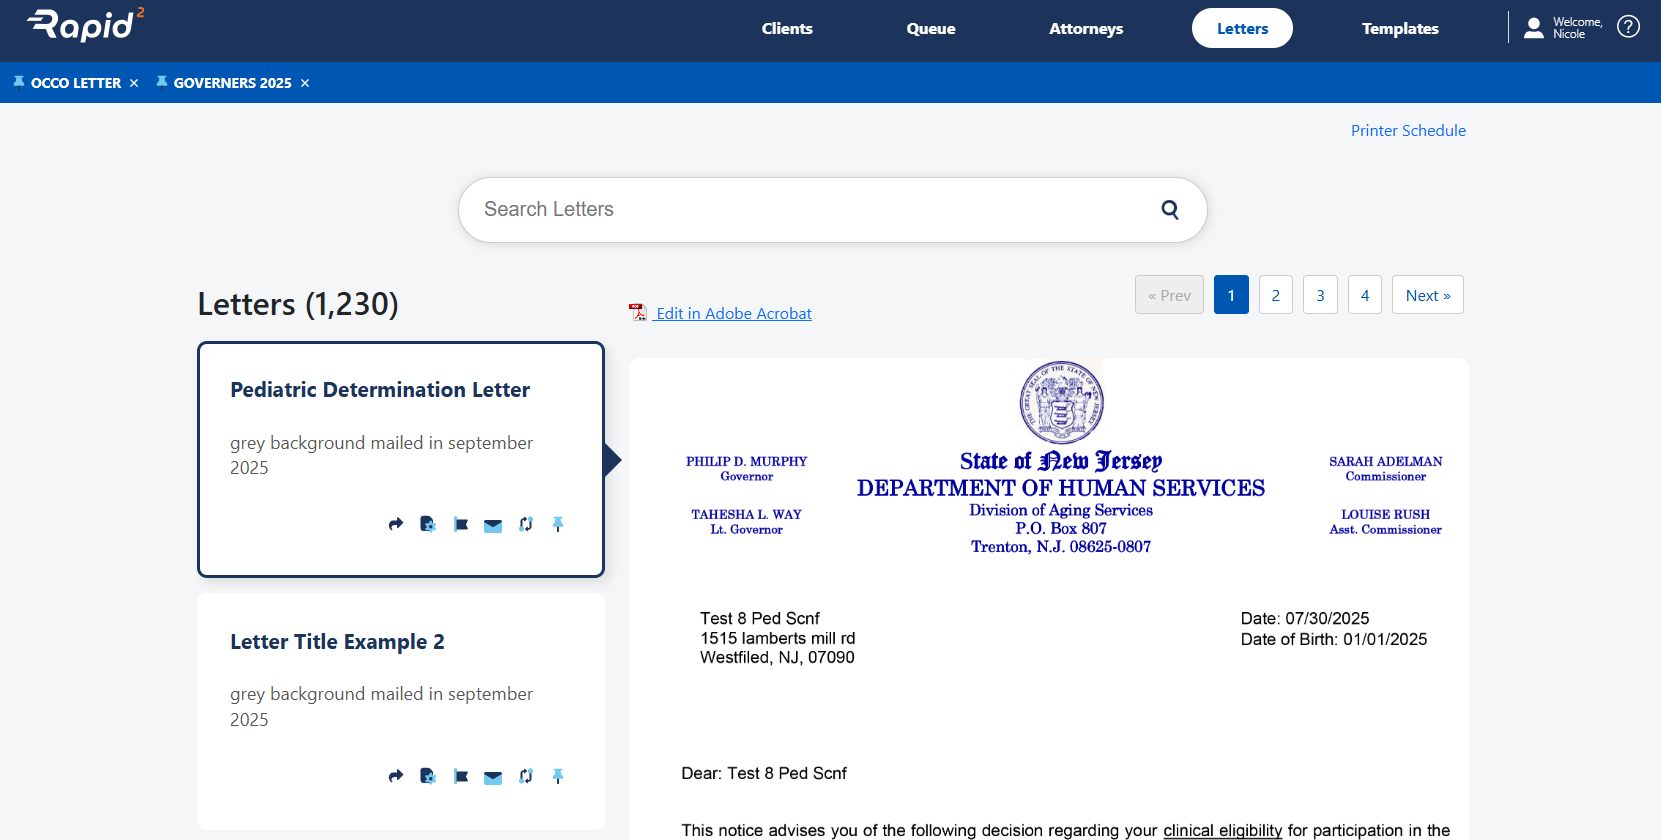Viewport: 1661px width, 840px height.
Task: Pin the Letter Title Example 2 card
Action: (x=558, y=776)
